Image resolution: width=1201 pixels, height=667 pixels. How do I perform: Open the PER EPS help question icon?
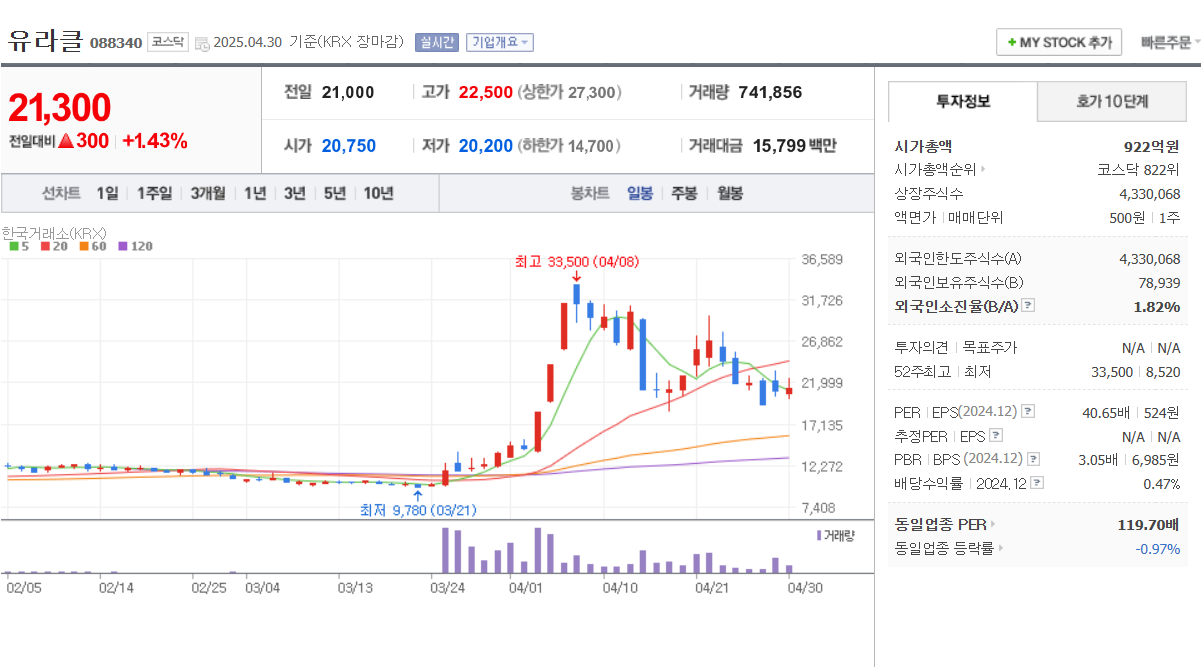pos(1028,412)
